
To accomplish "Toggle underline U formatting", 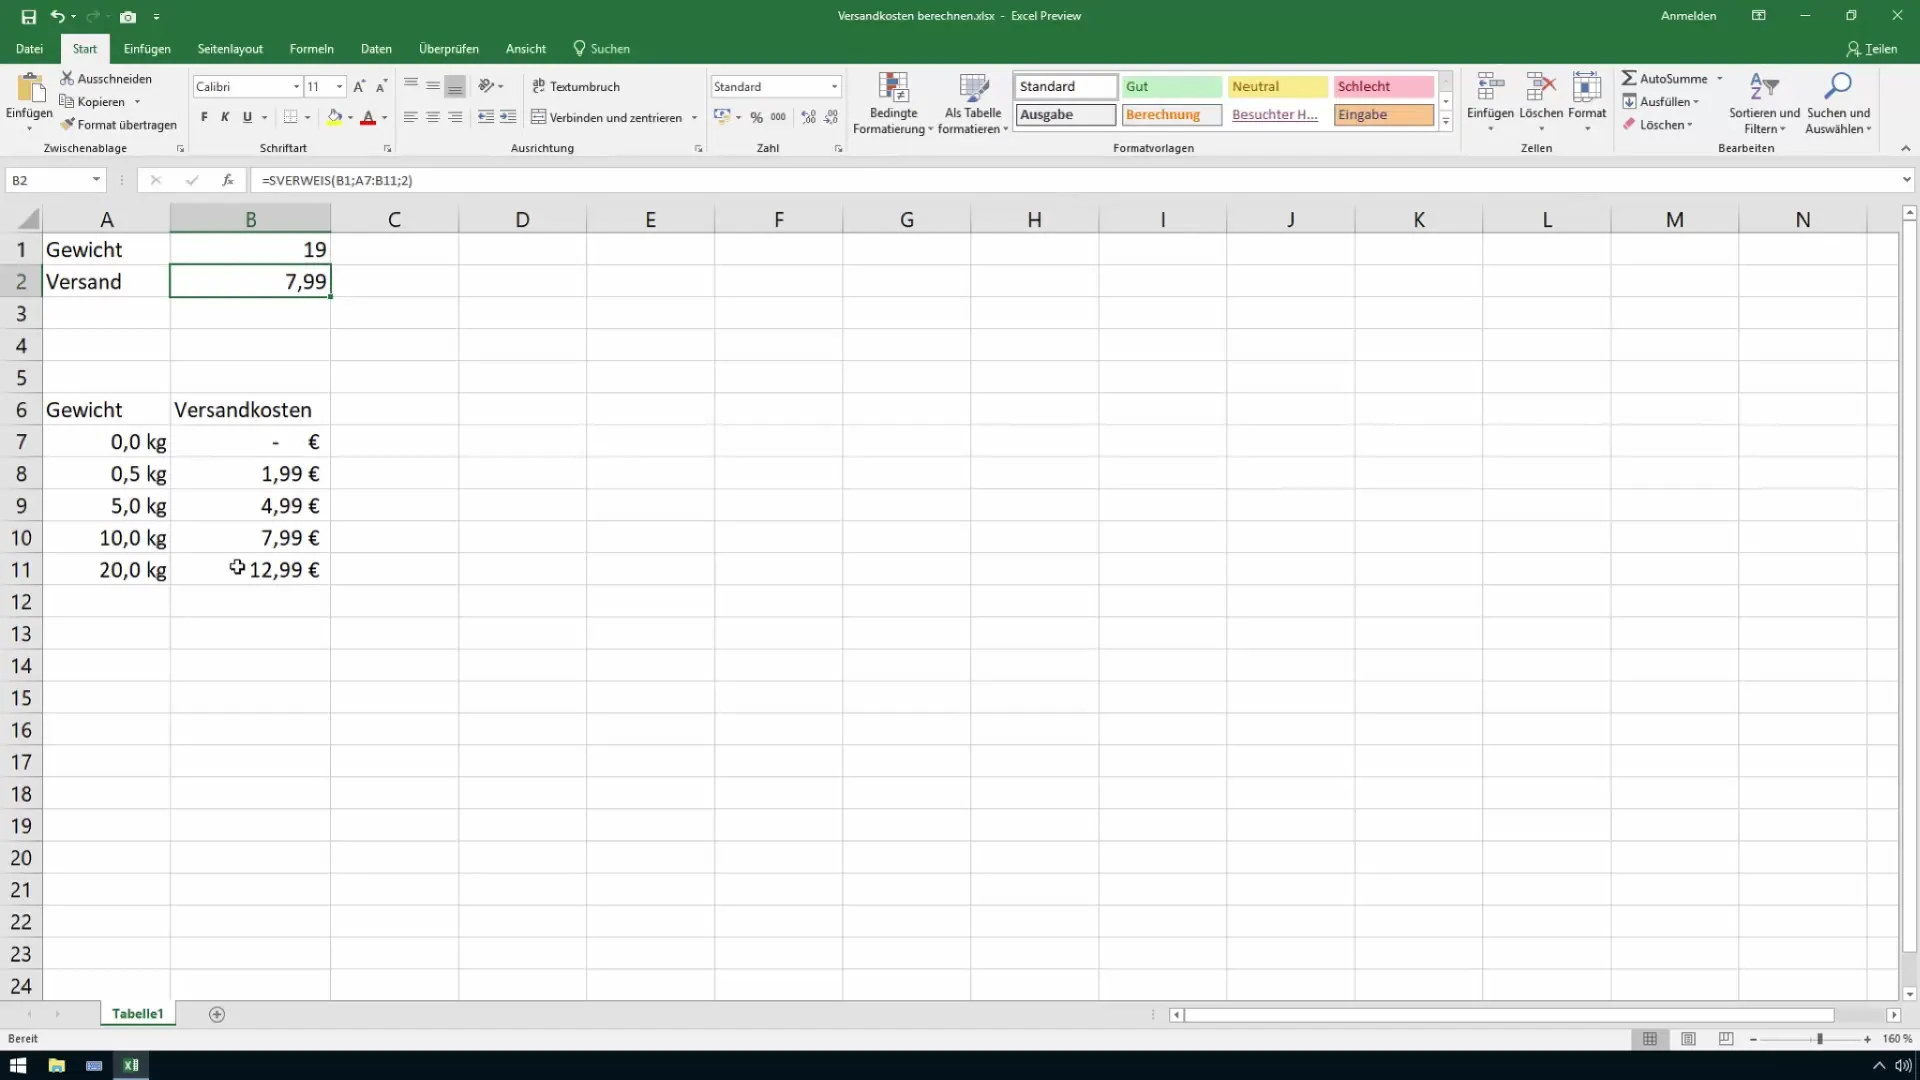I will pyautogui.click(x=247, y=117).
